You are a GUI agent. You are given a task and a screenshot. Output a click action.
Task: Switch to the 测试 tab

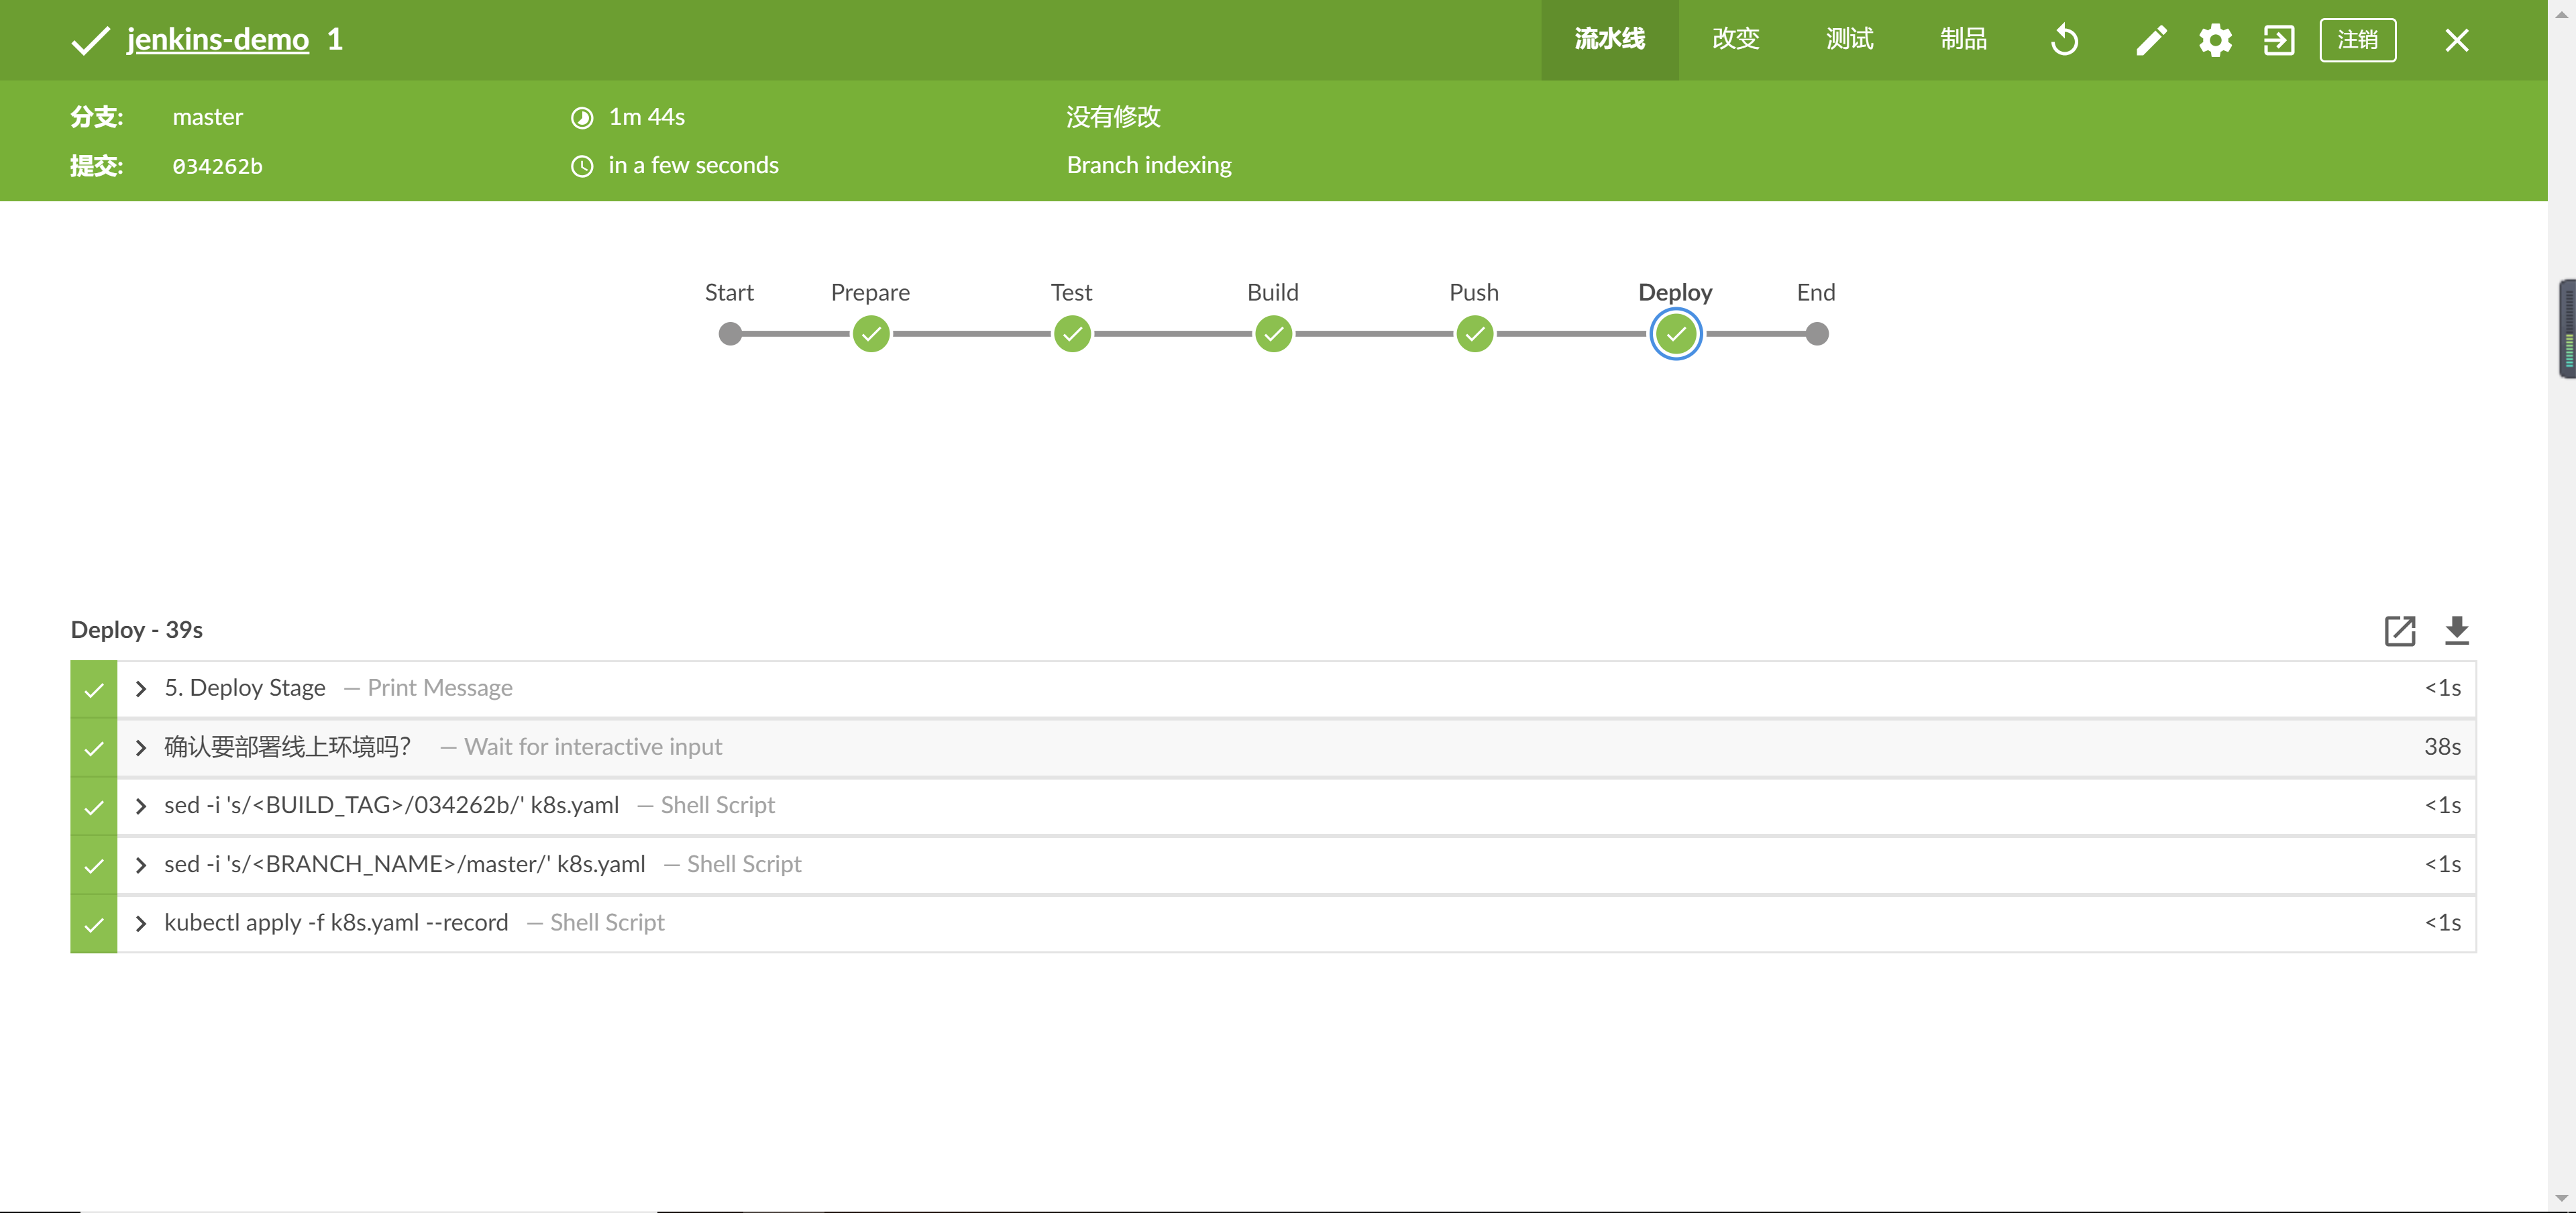[x=1849, y=39]
